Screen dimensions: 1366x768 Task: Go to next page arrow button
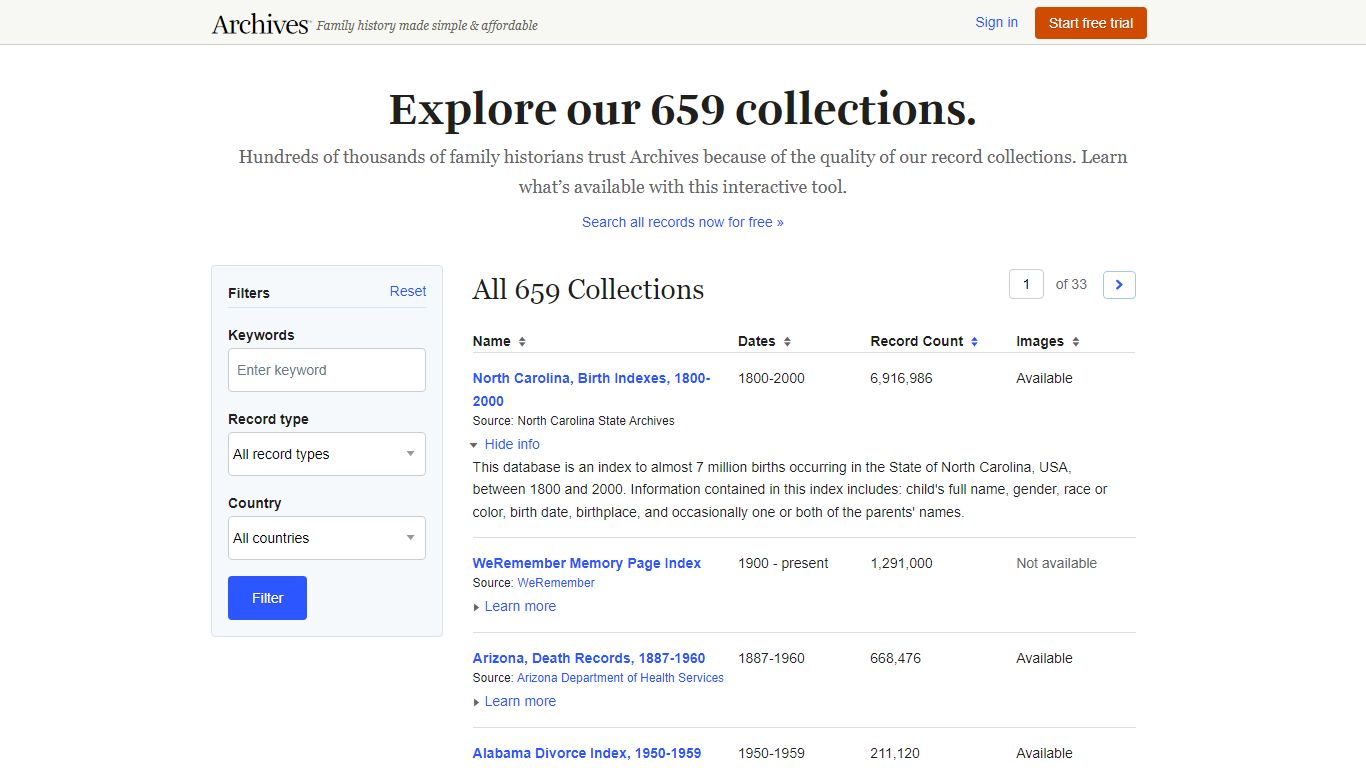tap(1119, 285)
